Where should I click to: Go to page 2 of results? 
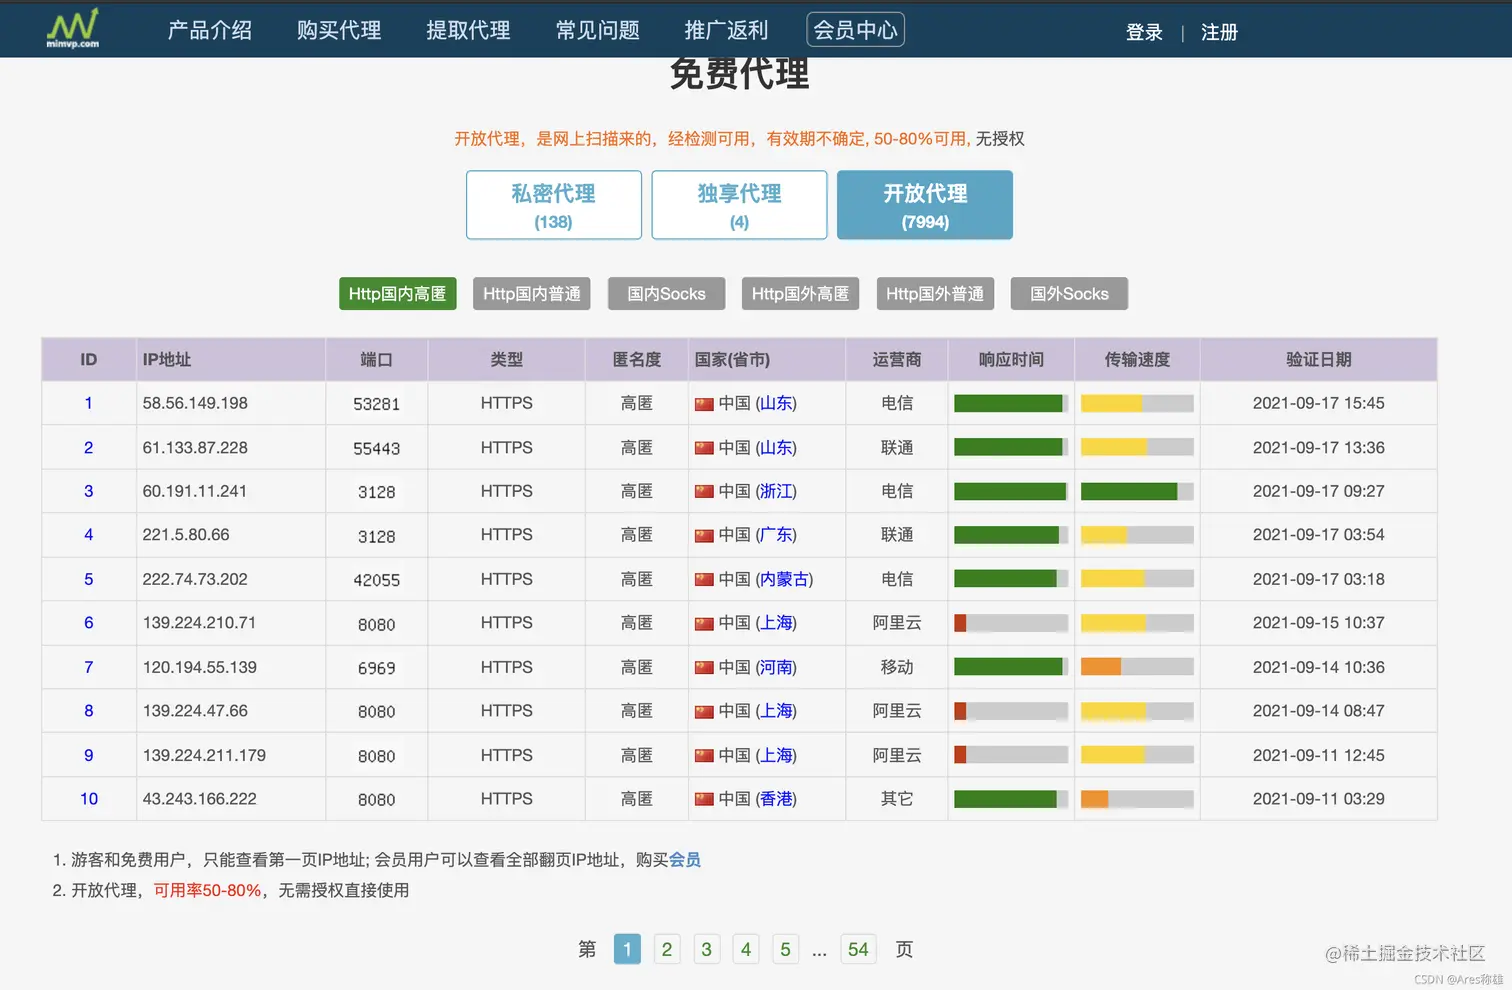[x=667, y=949]
